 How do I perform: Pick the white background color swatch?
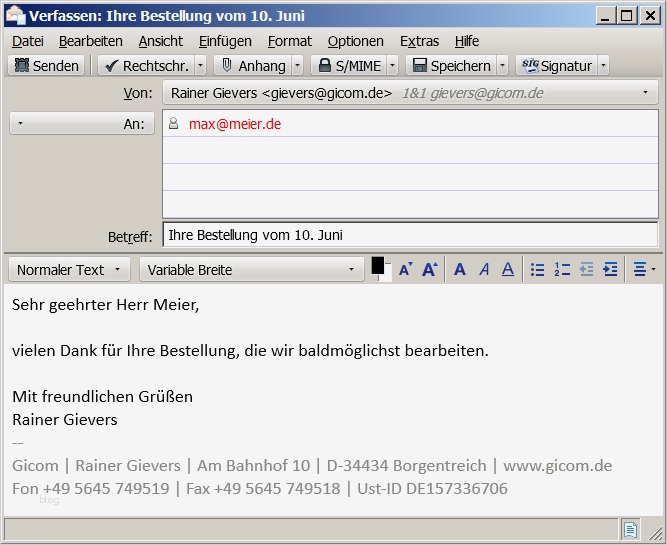(x=388, y=275)
